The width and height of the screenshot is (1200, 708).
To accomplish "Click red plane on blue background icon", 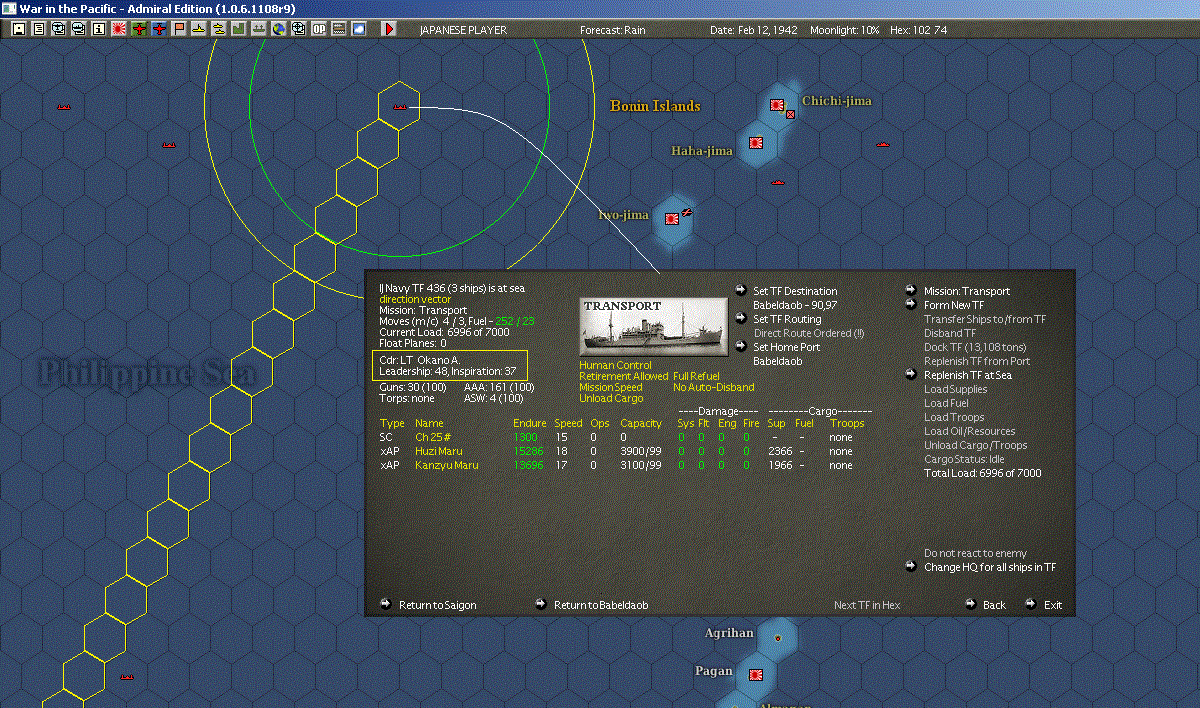I will pyautogui.click(x=159, y=29).
